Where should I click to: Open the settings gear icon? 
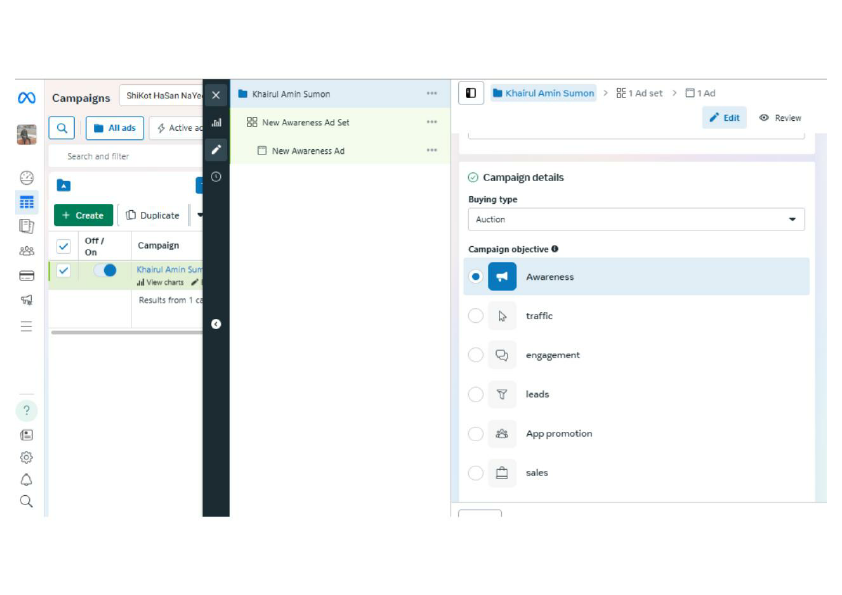[26, 457]
